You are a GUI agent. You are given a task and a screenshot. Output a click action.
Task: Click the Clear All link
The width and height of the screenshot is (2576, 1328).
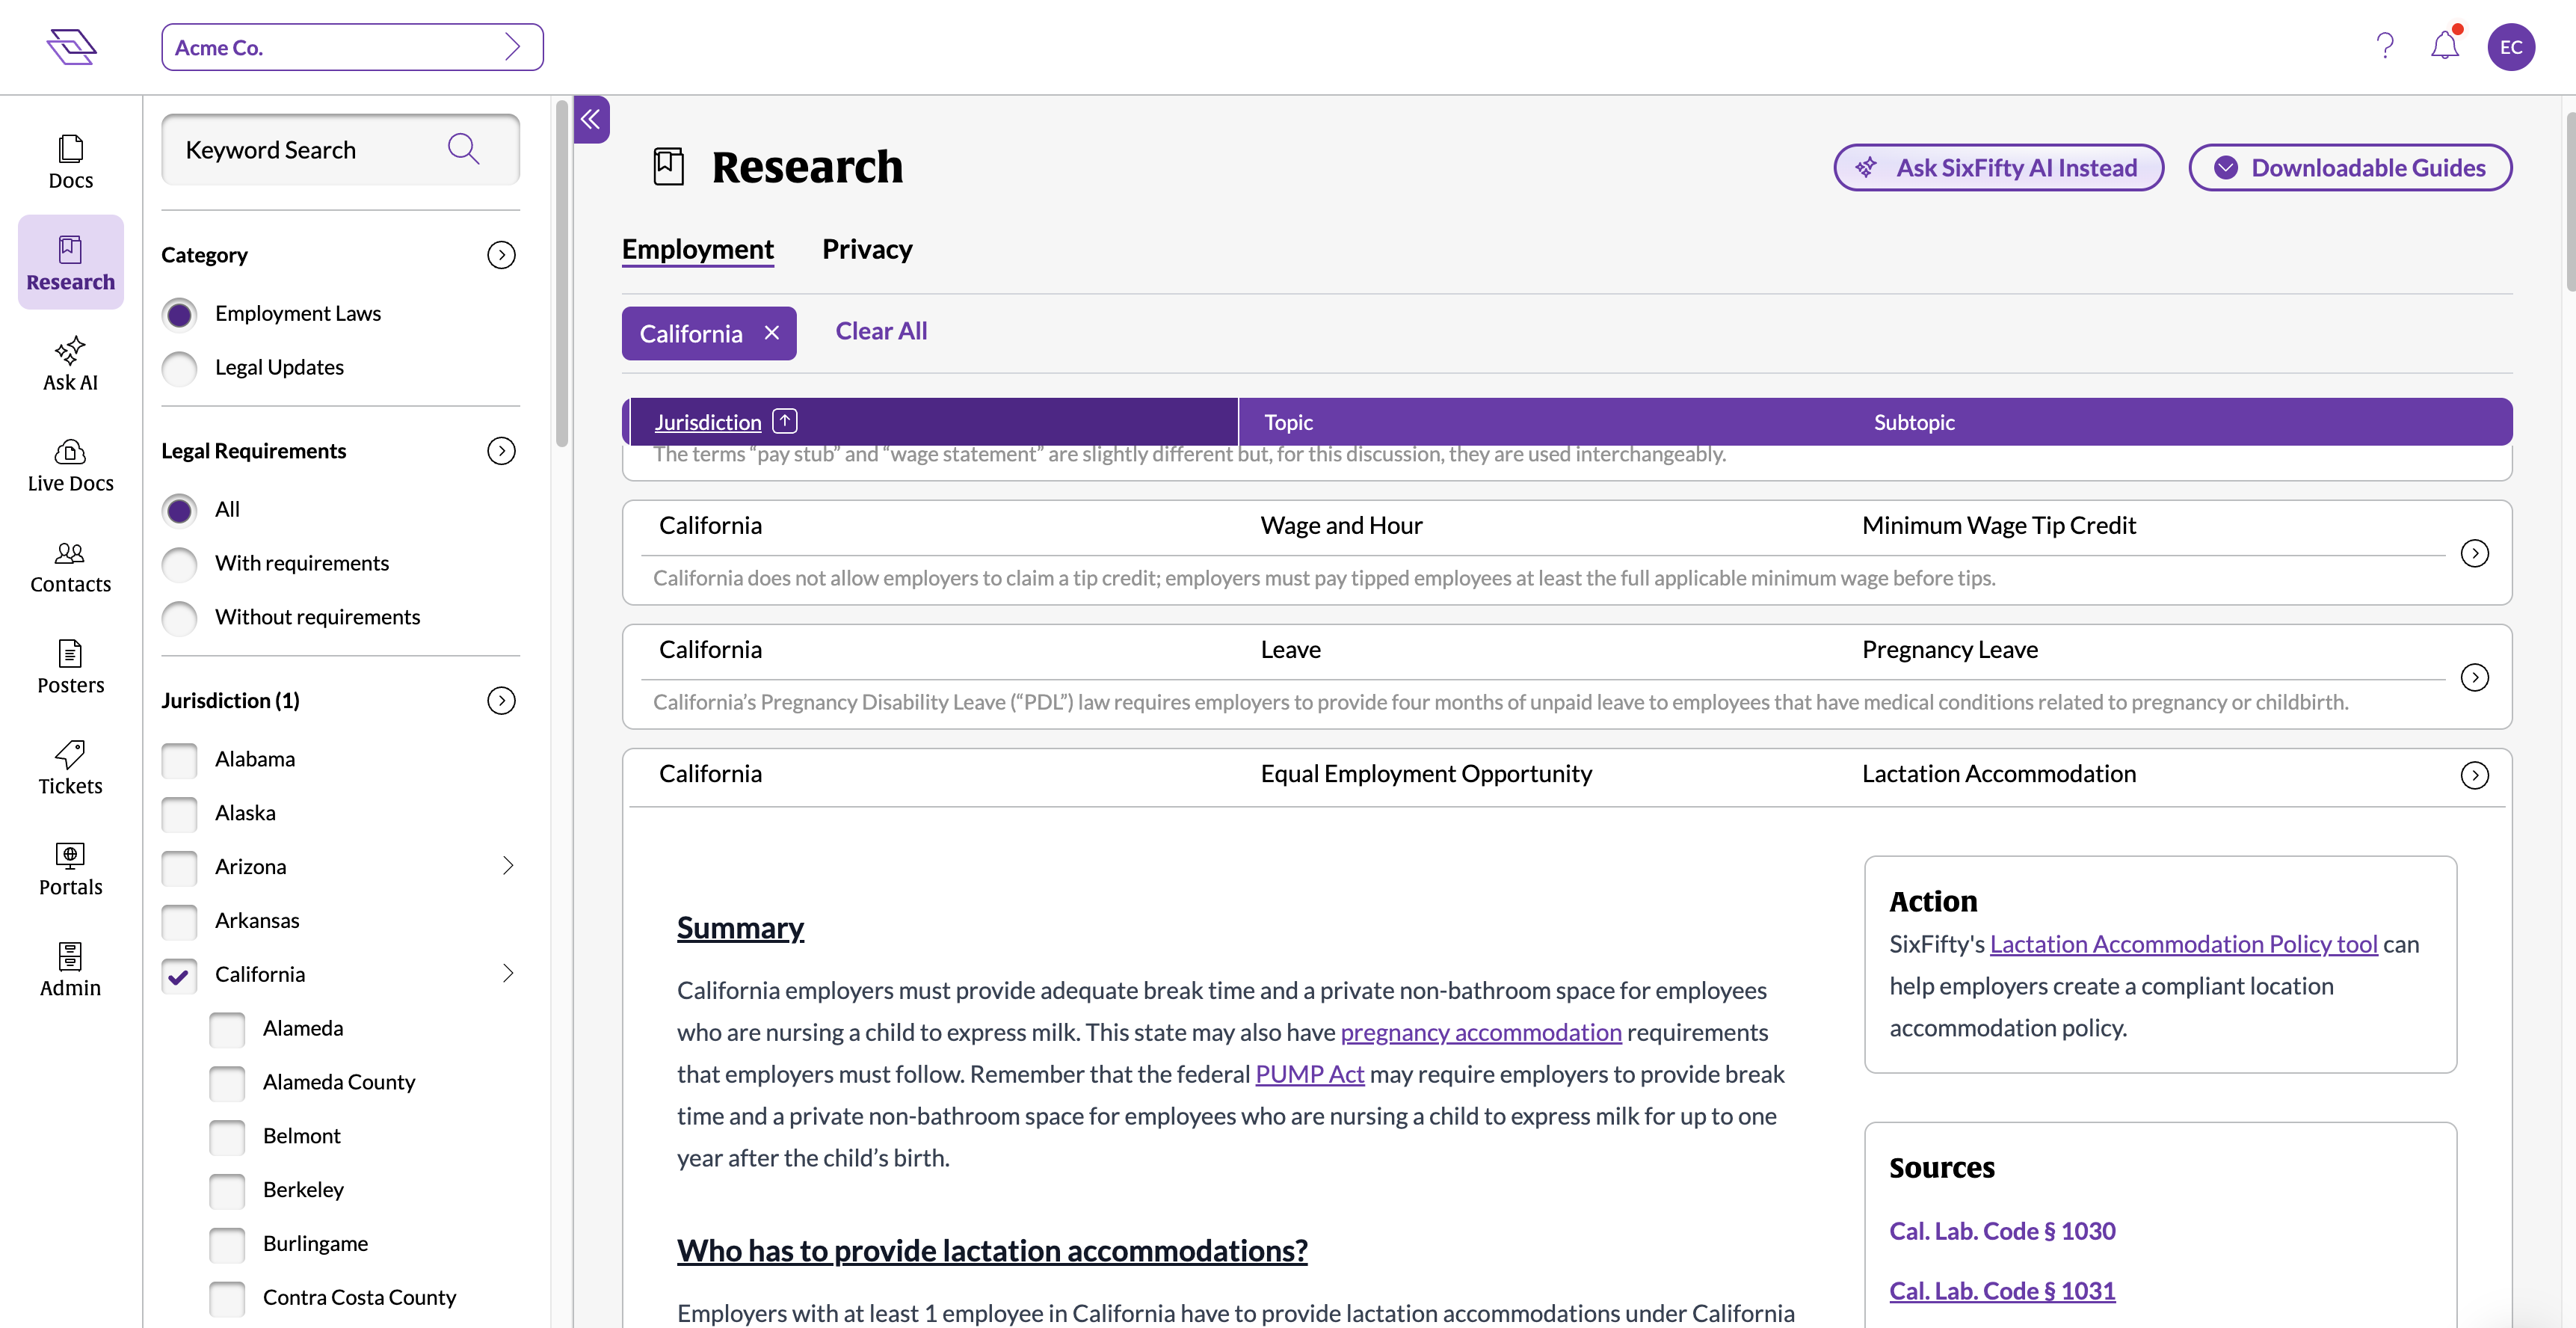880,331
